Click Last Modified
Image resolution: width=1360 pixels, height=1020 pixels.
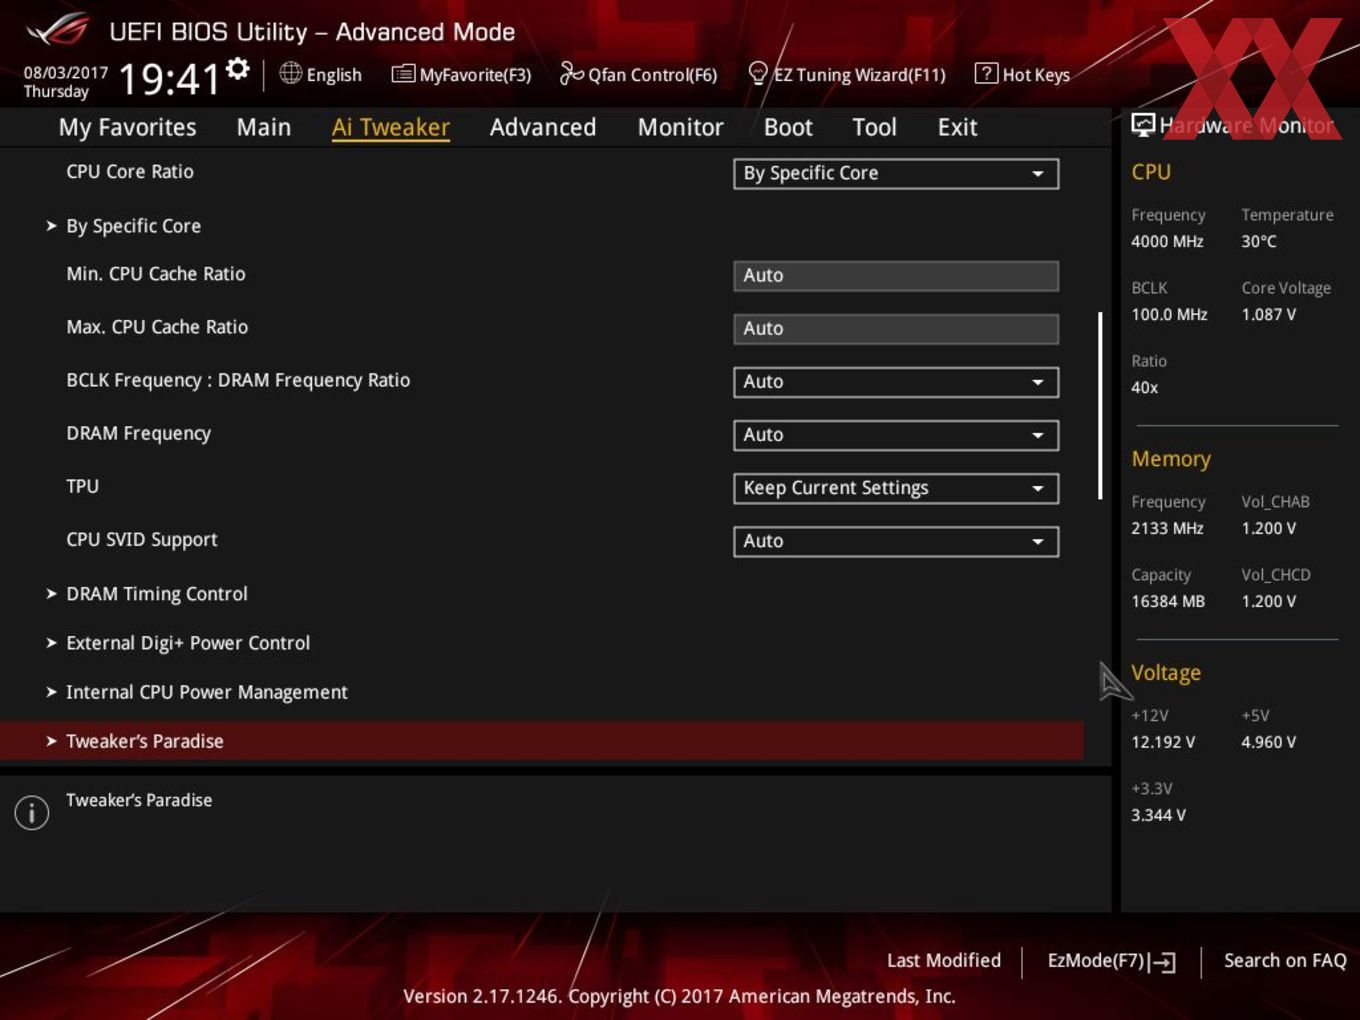click(x=943, y=960)
